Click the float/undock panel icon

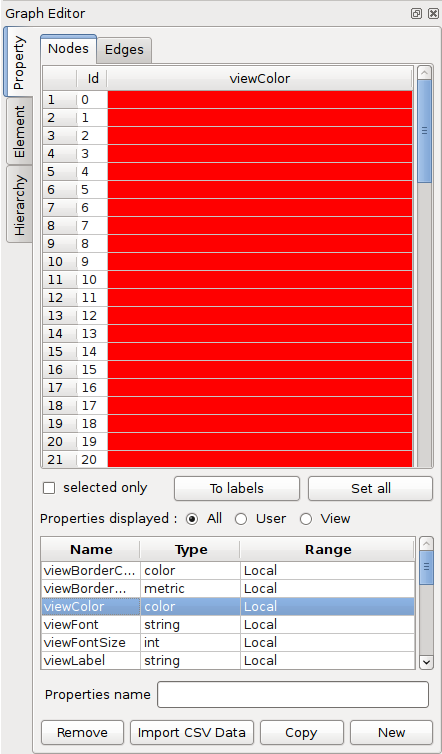417,13
